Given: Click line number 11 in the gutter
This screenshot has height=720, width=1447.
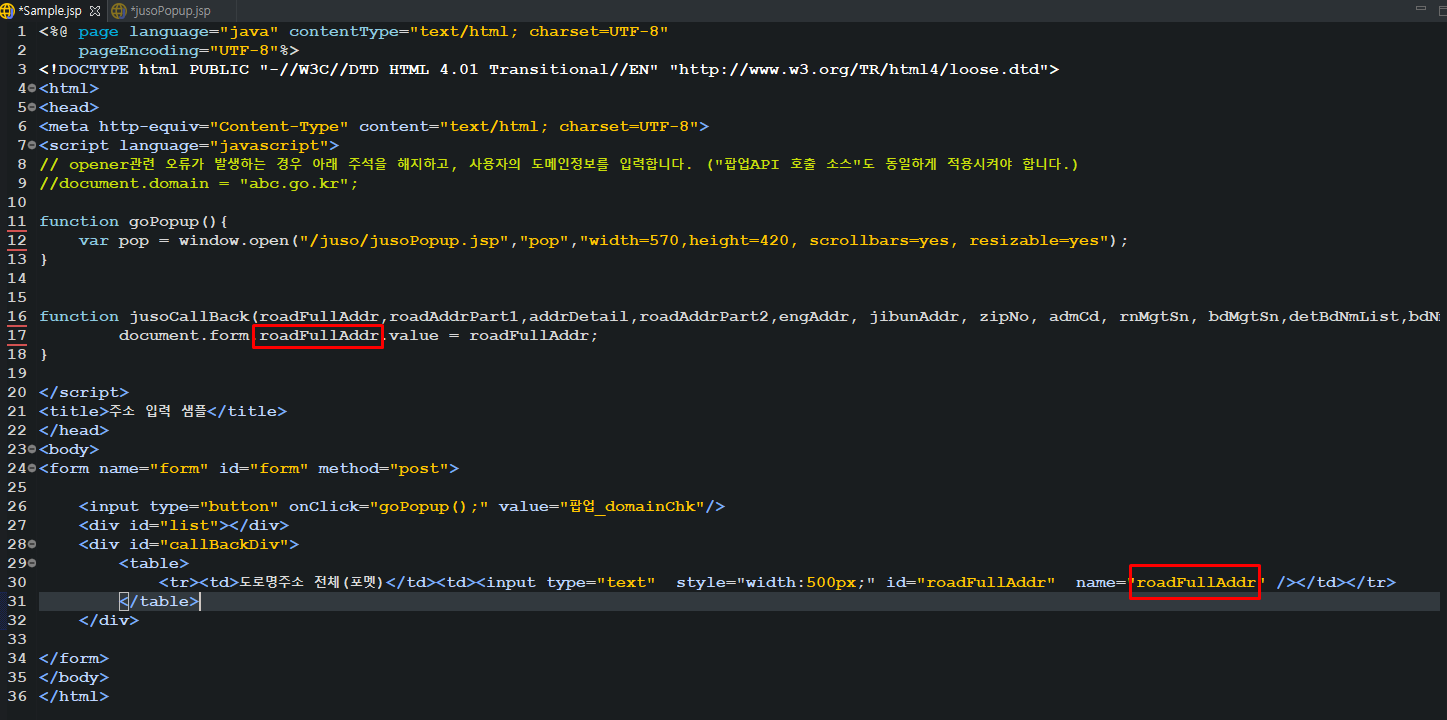Looking at the screenshot, I should pyautogui.click(x=16, y=221).
